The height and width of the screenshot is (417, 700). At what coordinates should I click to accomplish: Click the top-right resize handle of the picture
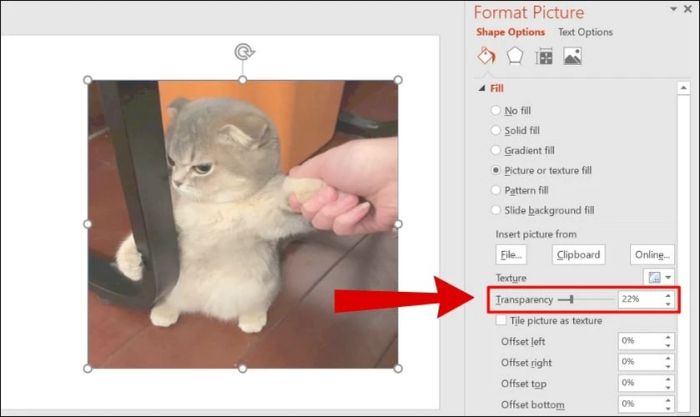point(398,80)
